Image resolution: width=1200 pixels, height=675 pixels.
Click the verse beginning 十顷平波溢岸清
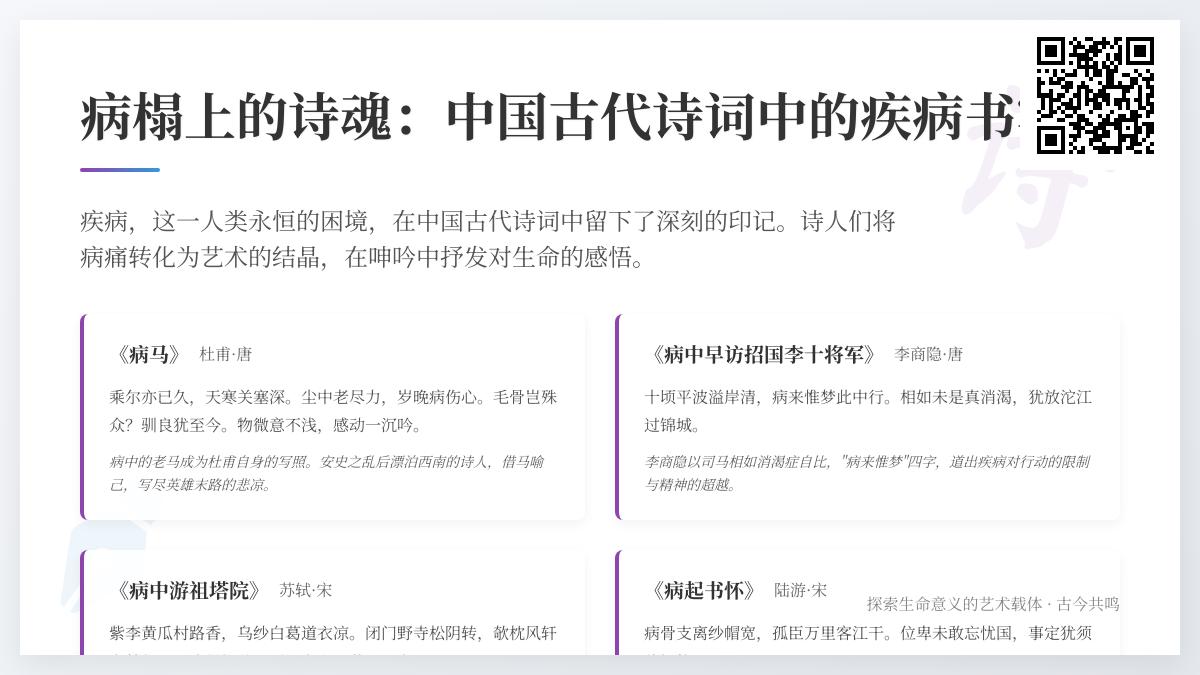tap(869, 411)
